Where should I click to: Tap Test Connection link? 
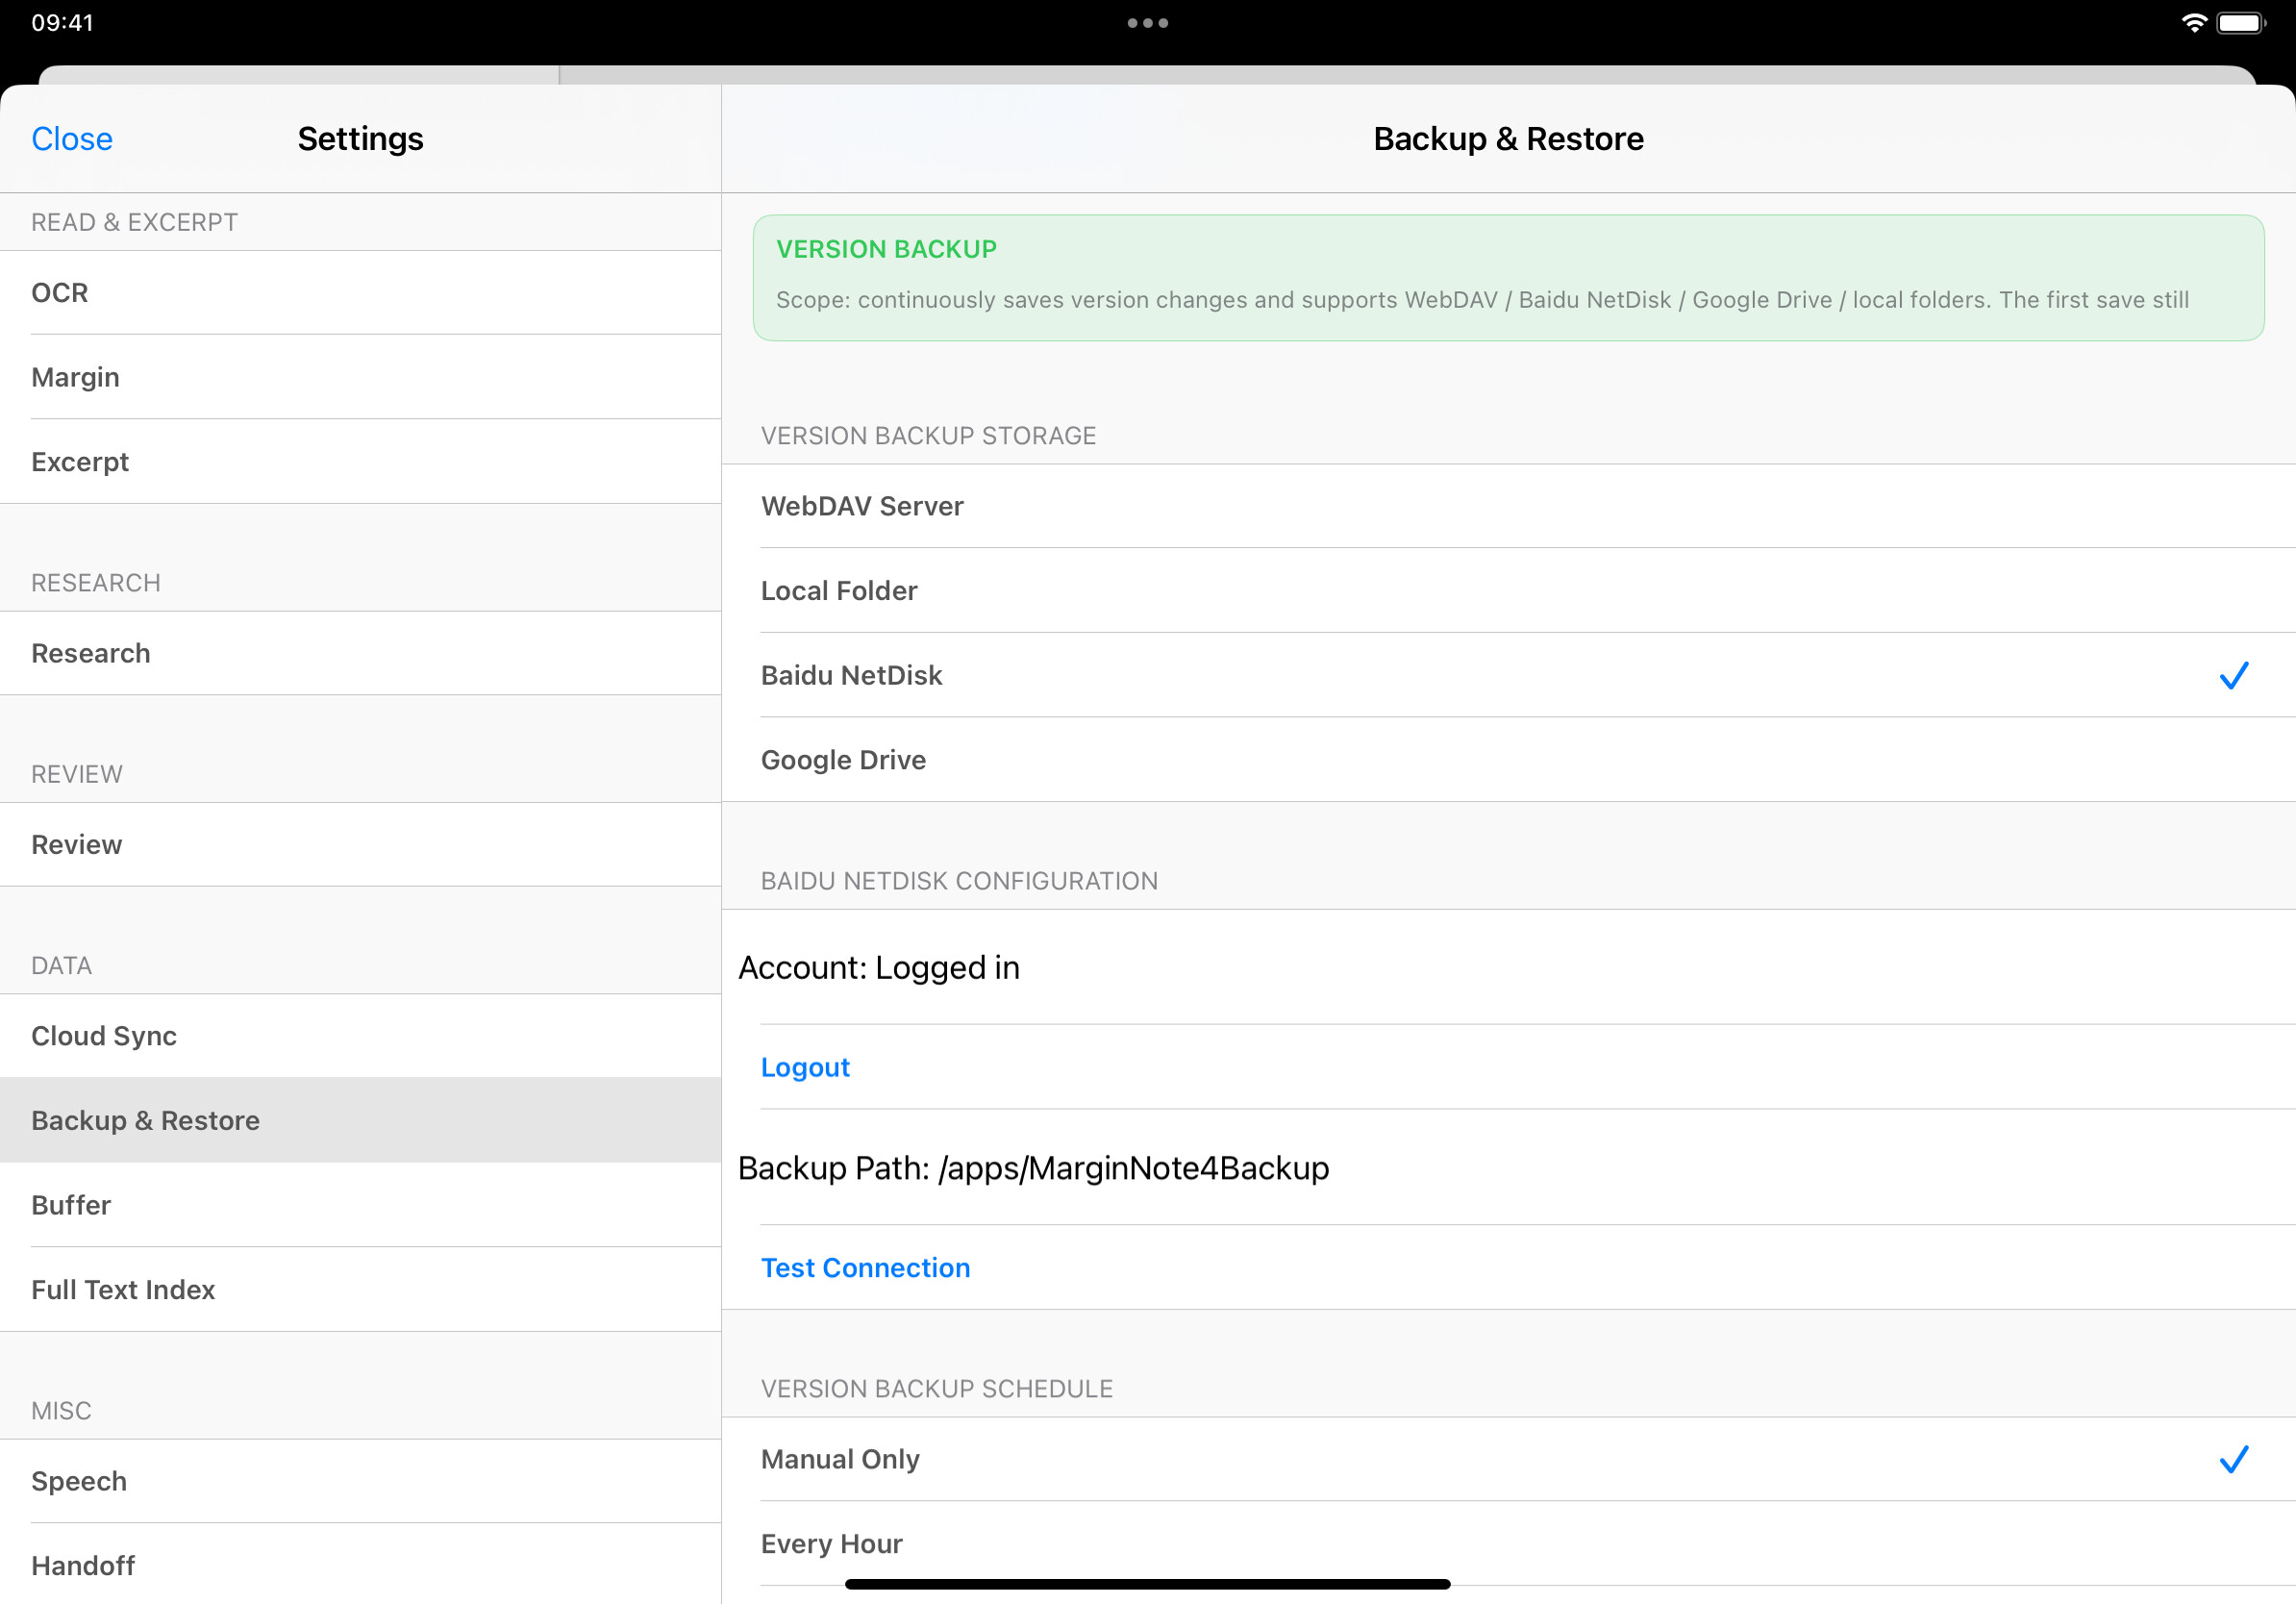(x=865, y=1268)
